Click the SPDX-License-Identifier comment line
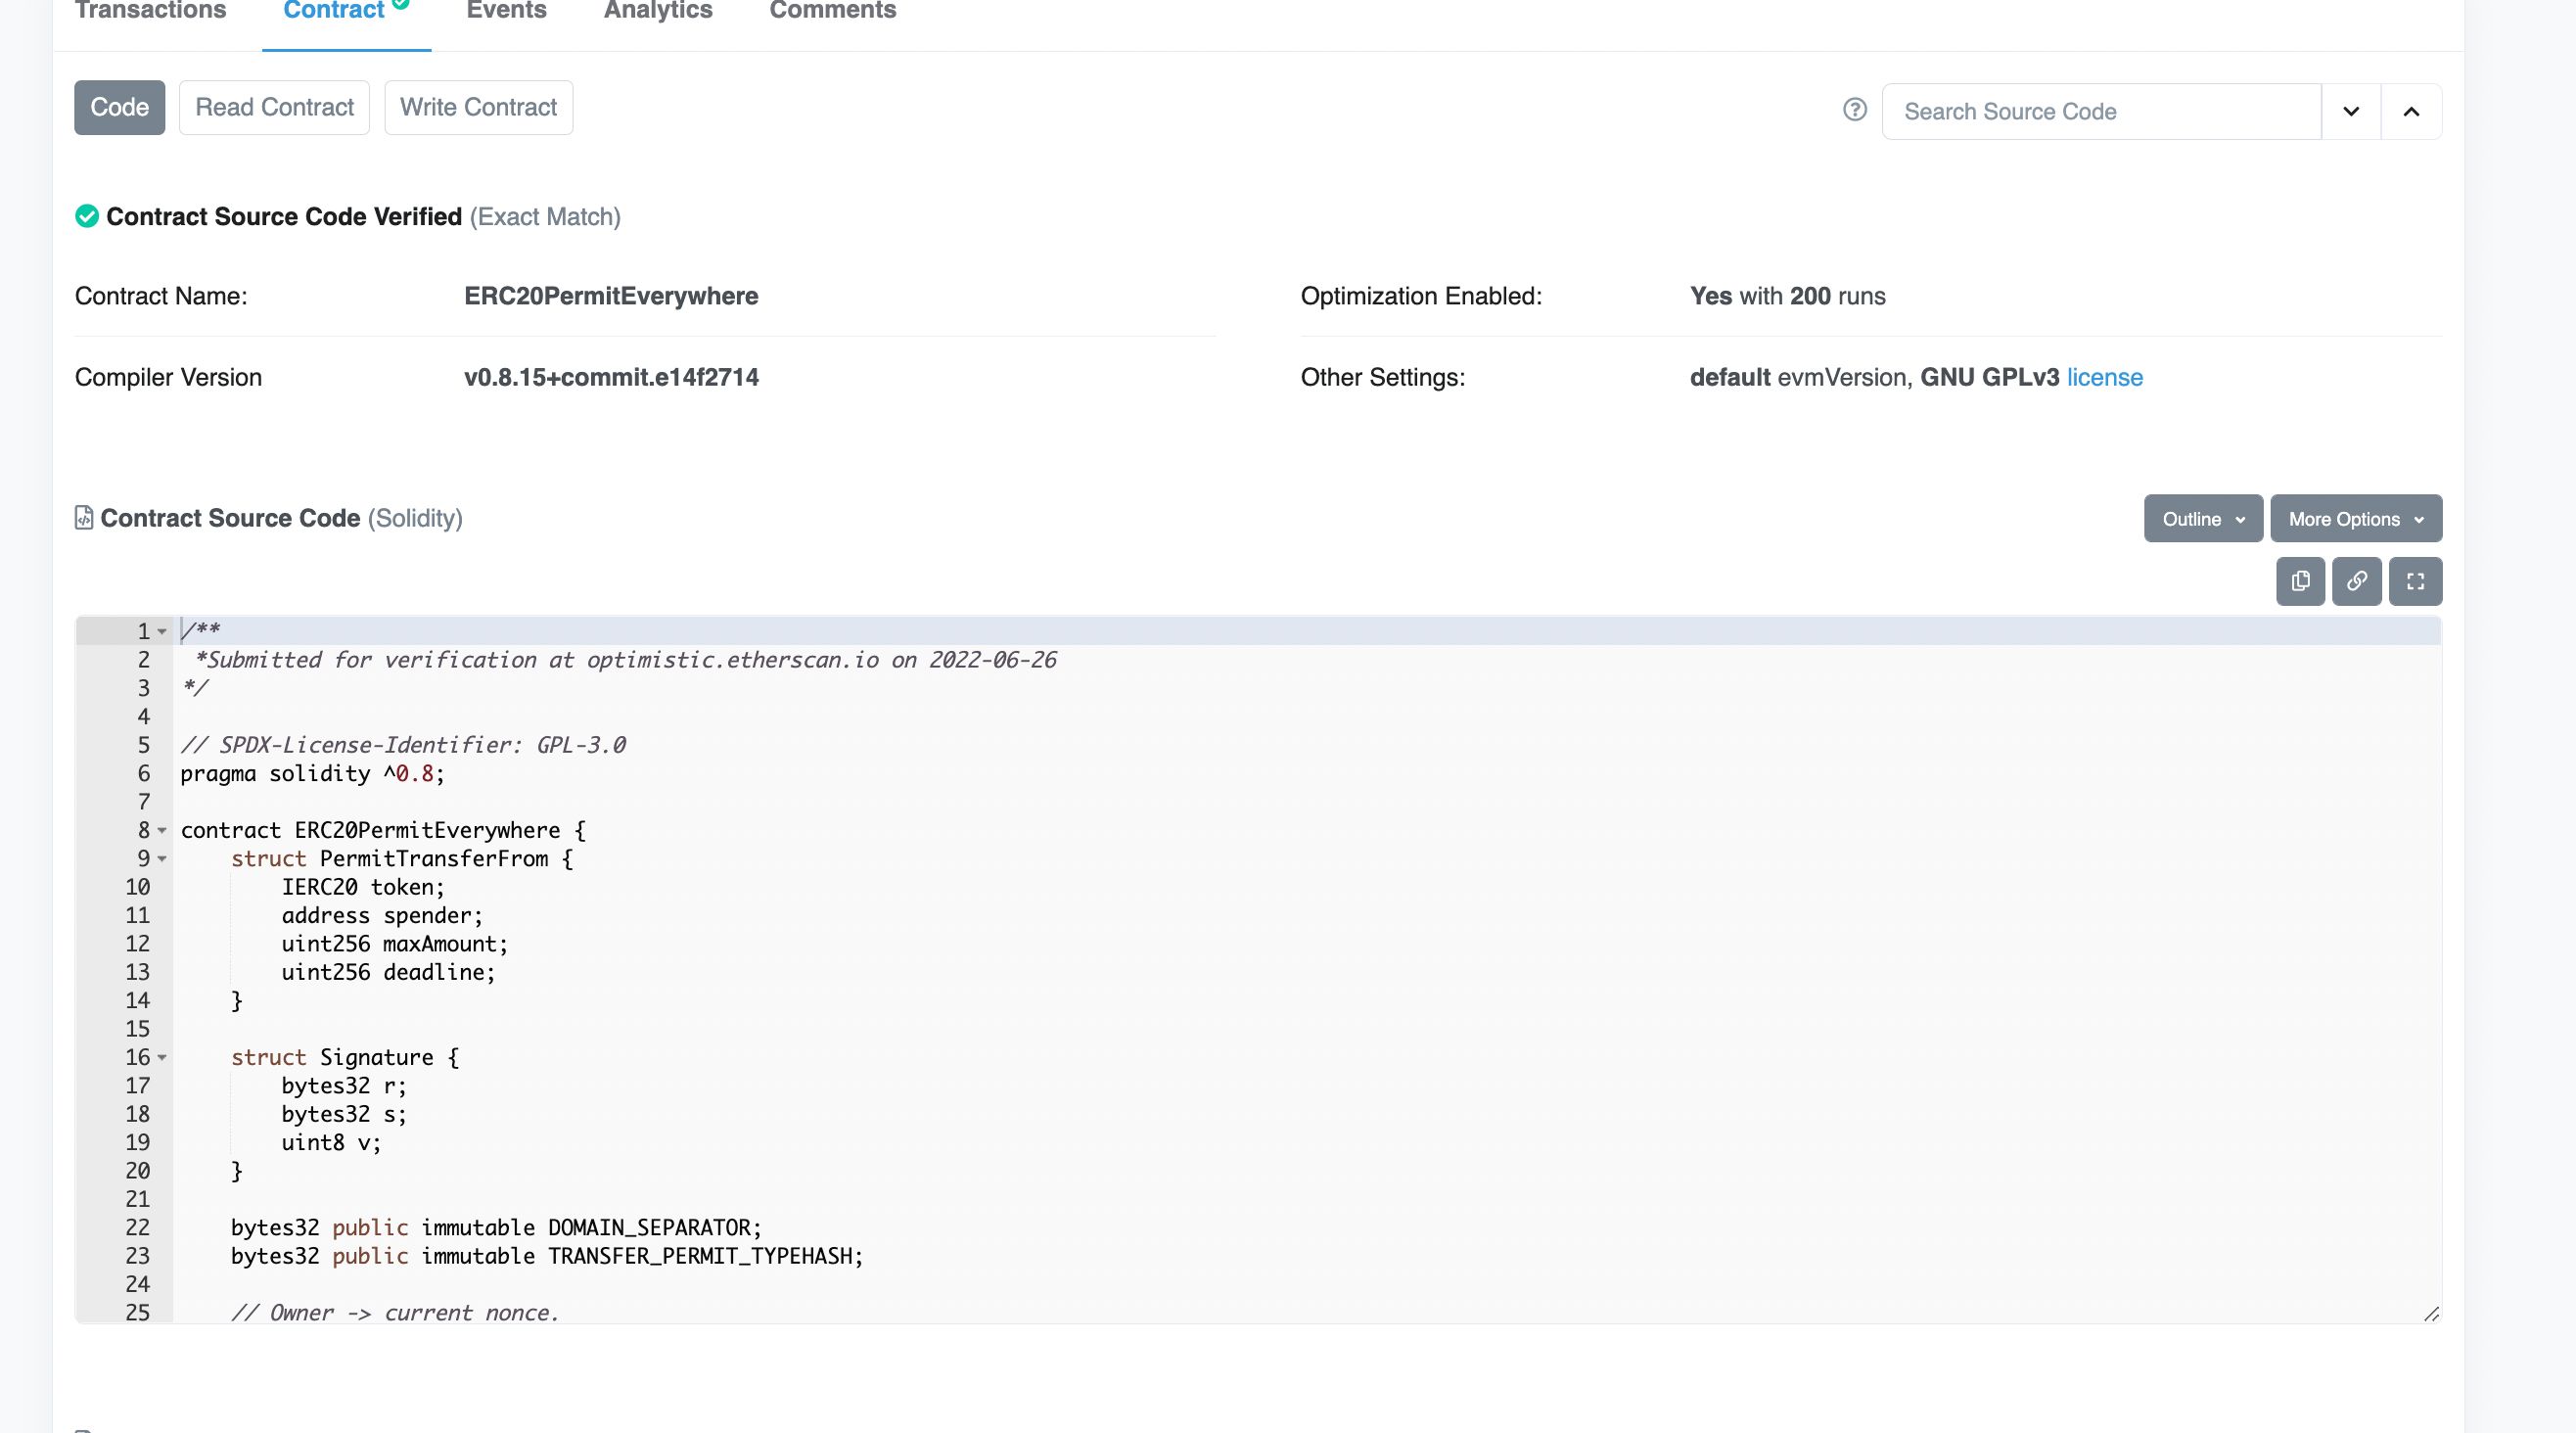Image resolution: width=2576 pixels, height=1433 pixels. 403,745
